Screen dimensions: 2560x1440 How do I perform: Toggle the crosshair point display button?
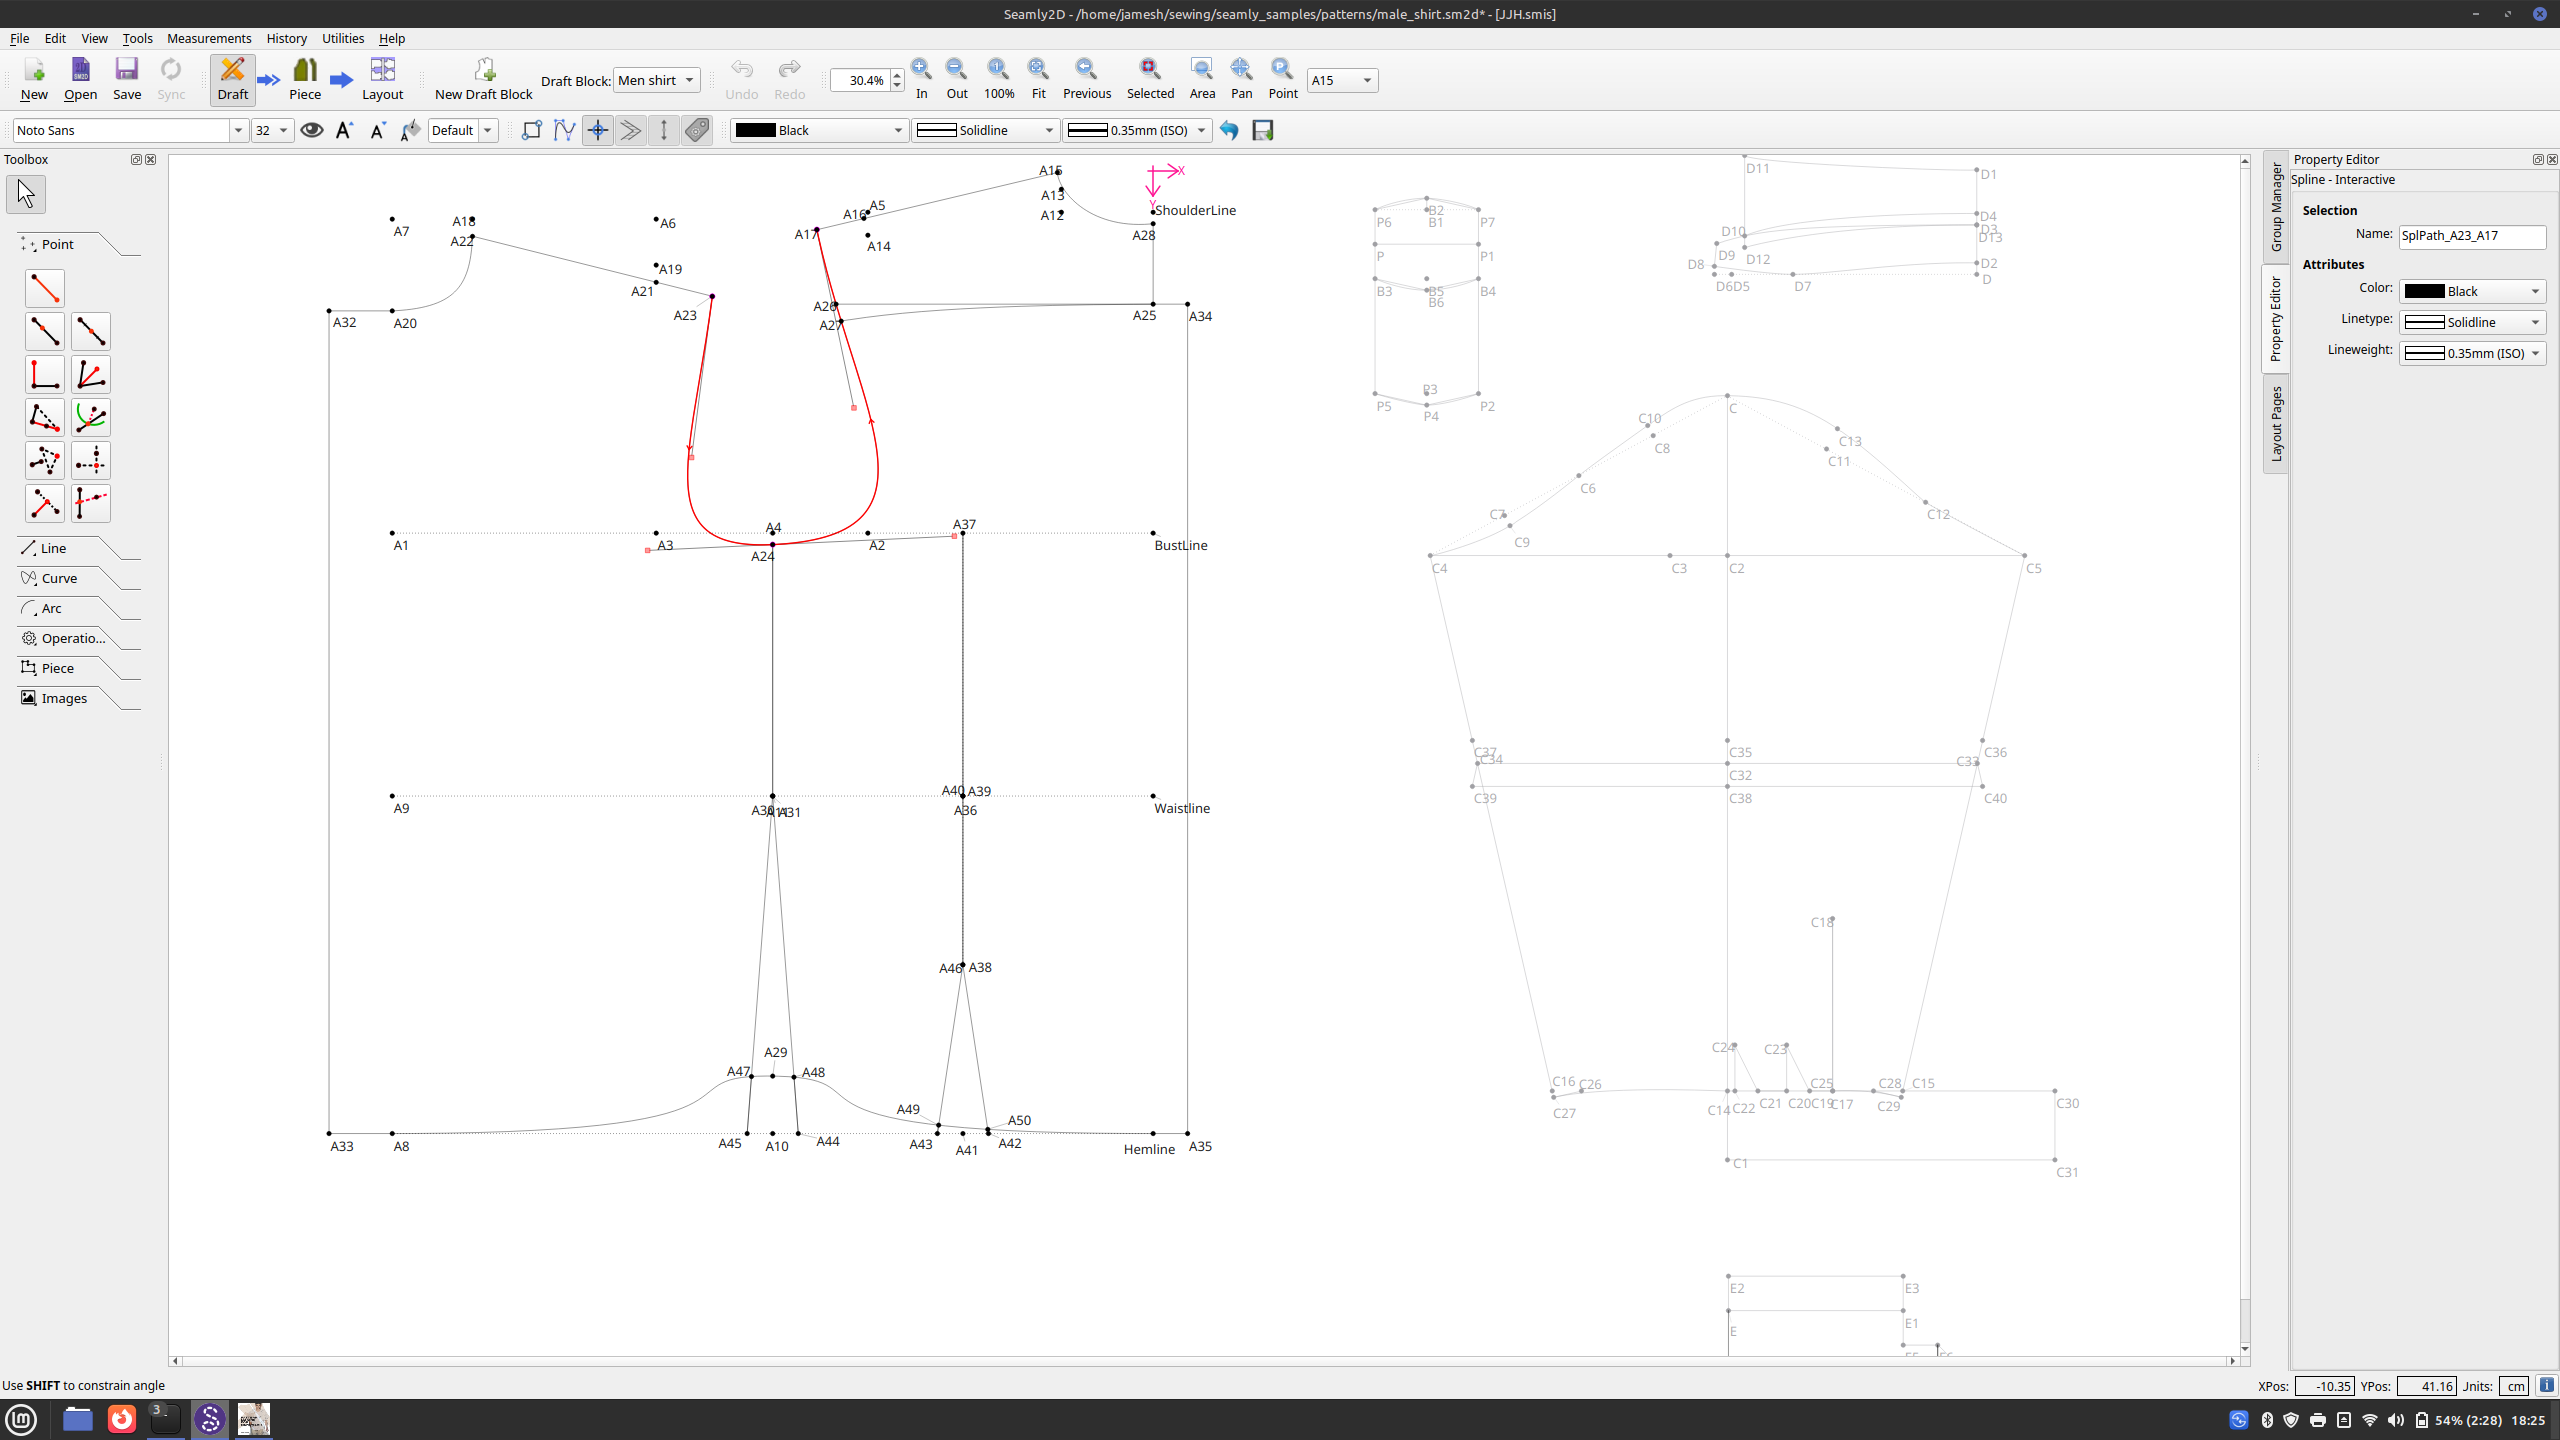pos(598,130)
